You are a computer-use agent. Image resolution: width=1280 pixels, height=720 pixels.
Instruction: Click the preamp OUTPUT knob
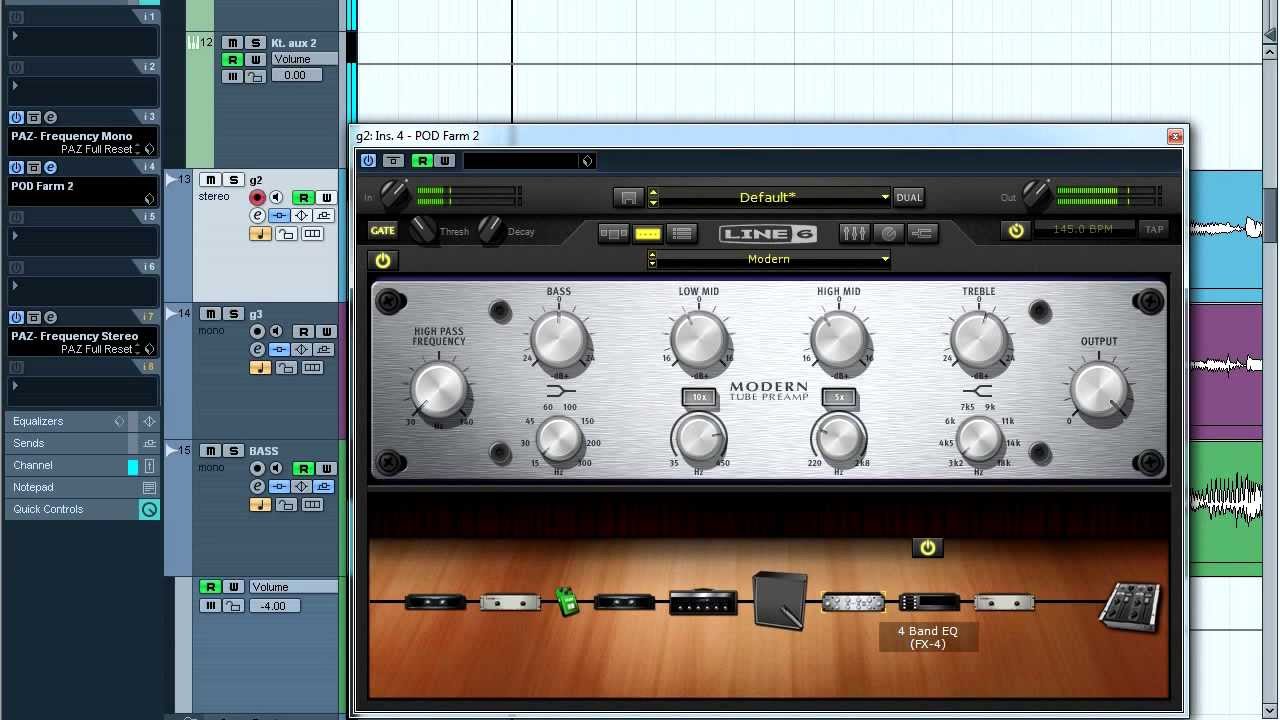tap(1099, 390)
